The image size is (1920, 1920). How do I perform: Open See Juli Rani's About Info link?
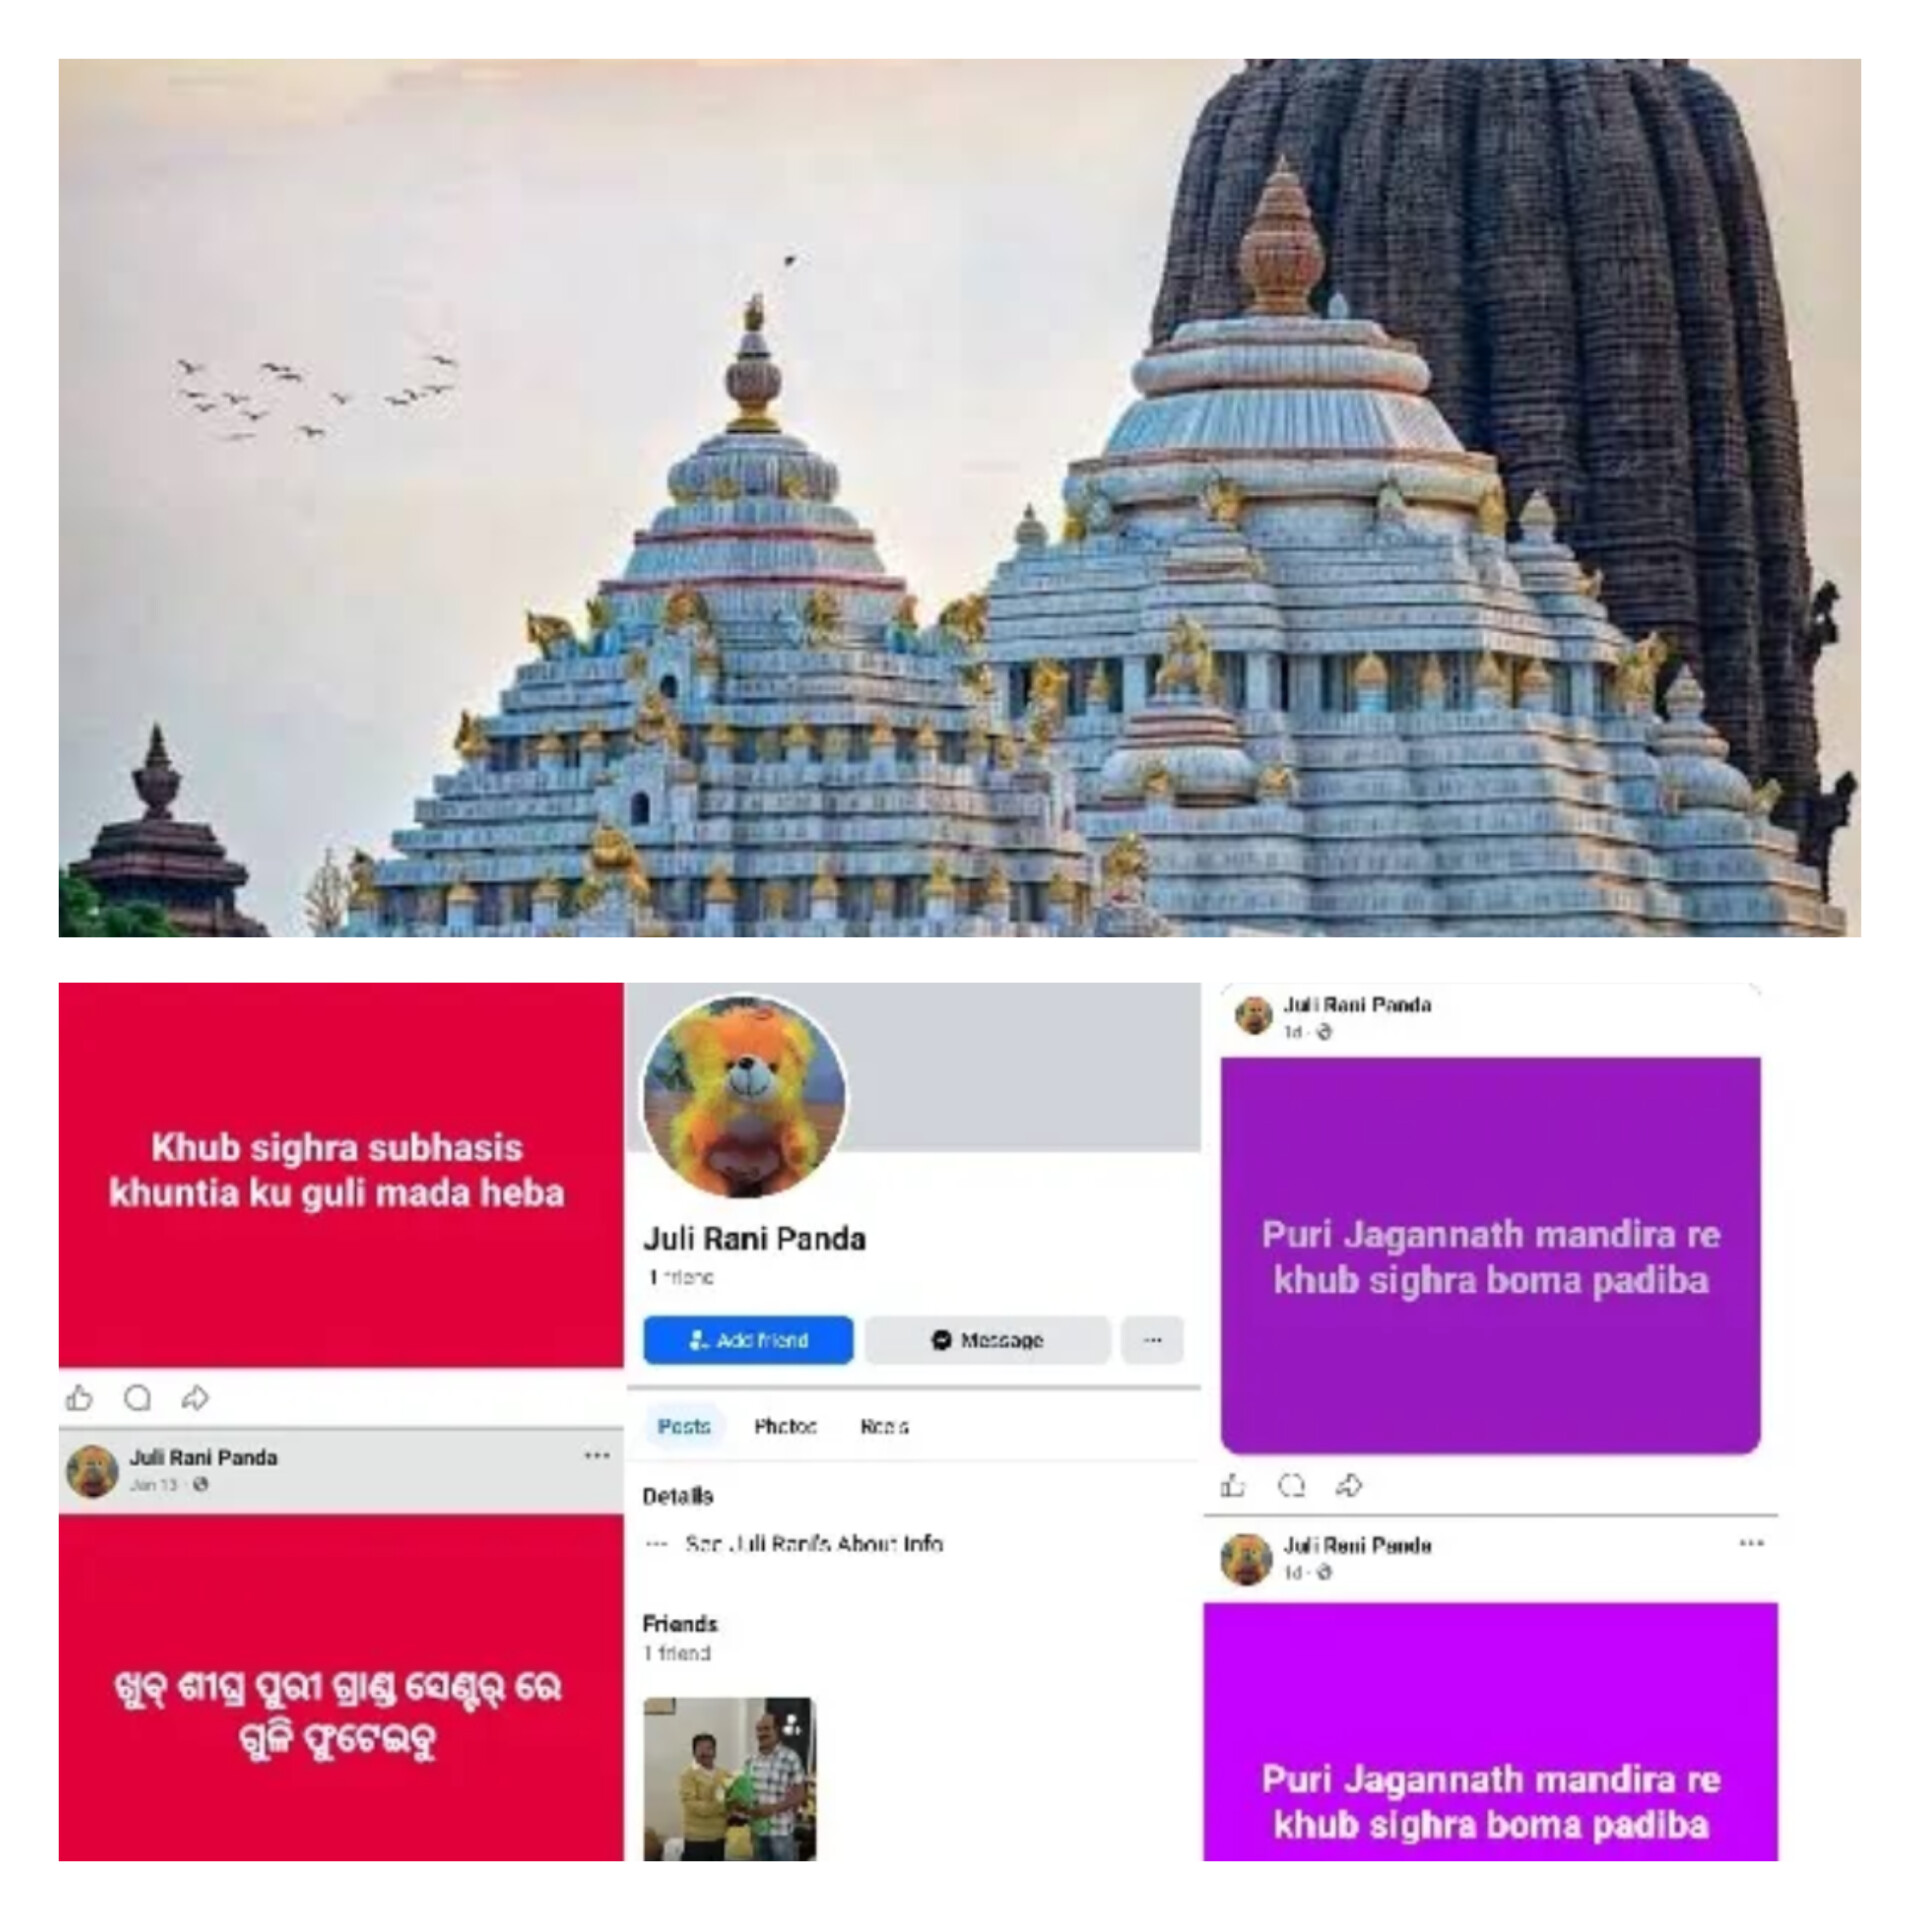[814, 1543]
